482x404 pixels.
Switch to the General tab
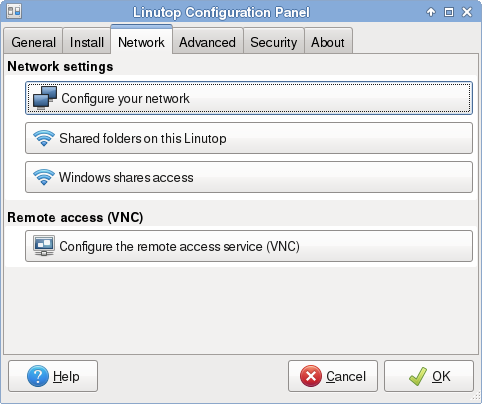(x=33, y=42)
